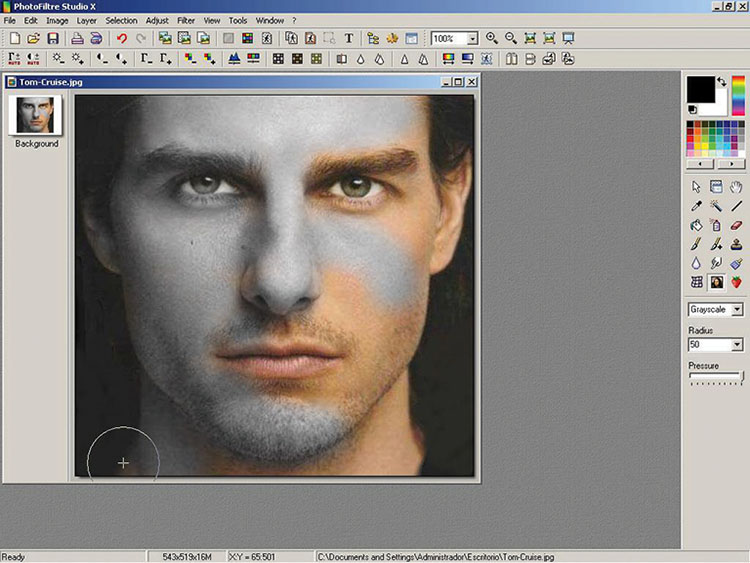Viewport: 750px width, 563px height.
Task: Choose the Paint Bucket fill tool
Action: point(697,225)
